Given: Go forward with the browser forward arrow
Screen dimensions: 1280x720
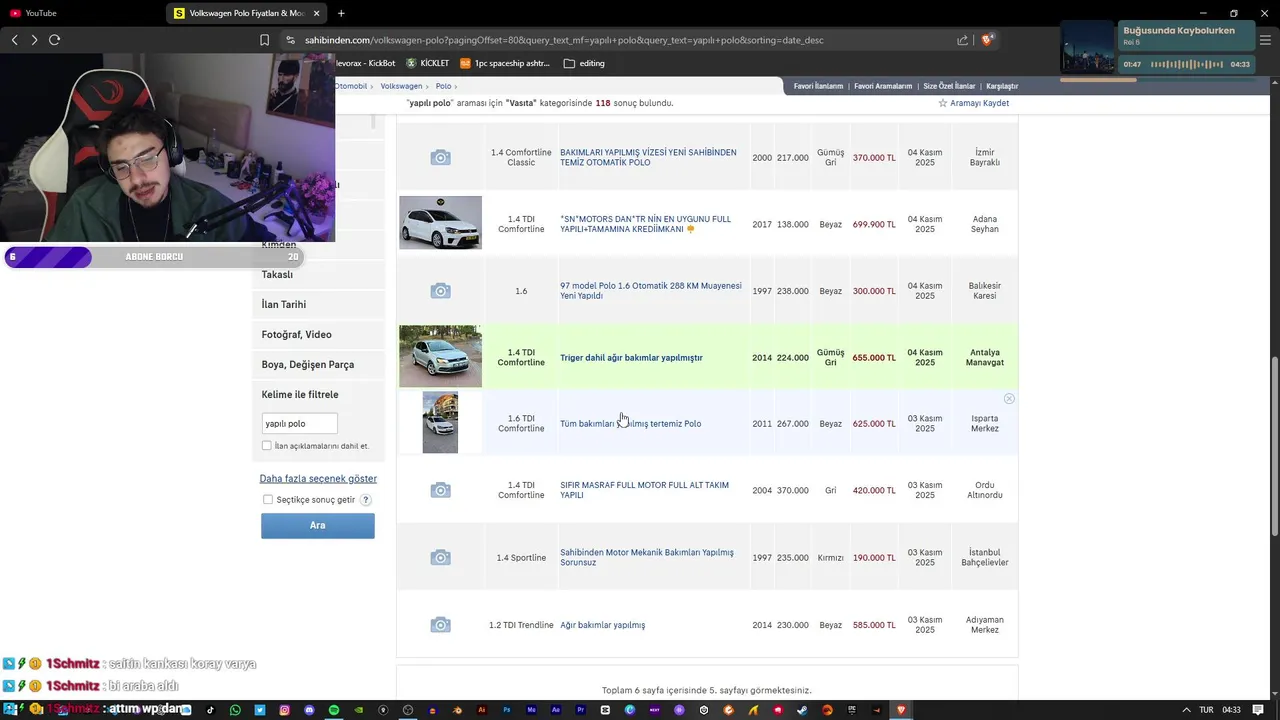Looking at the screenshot, I should (34, 40).
